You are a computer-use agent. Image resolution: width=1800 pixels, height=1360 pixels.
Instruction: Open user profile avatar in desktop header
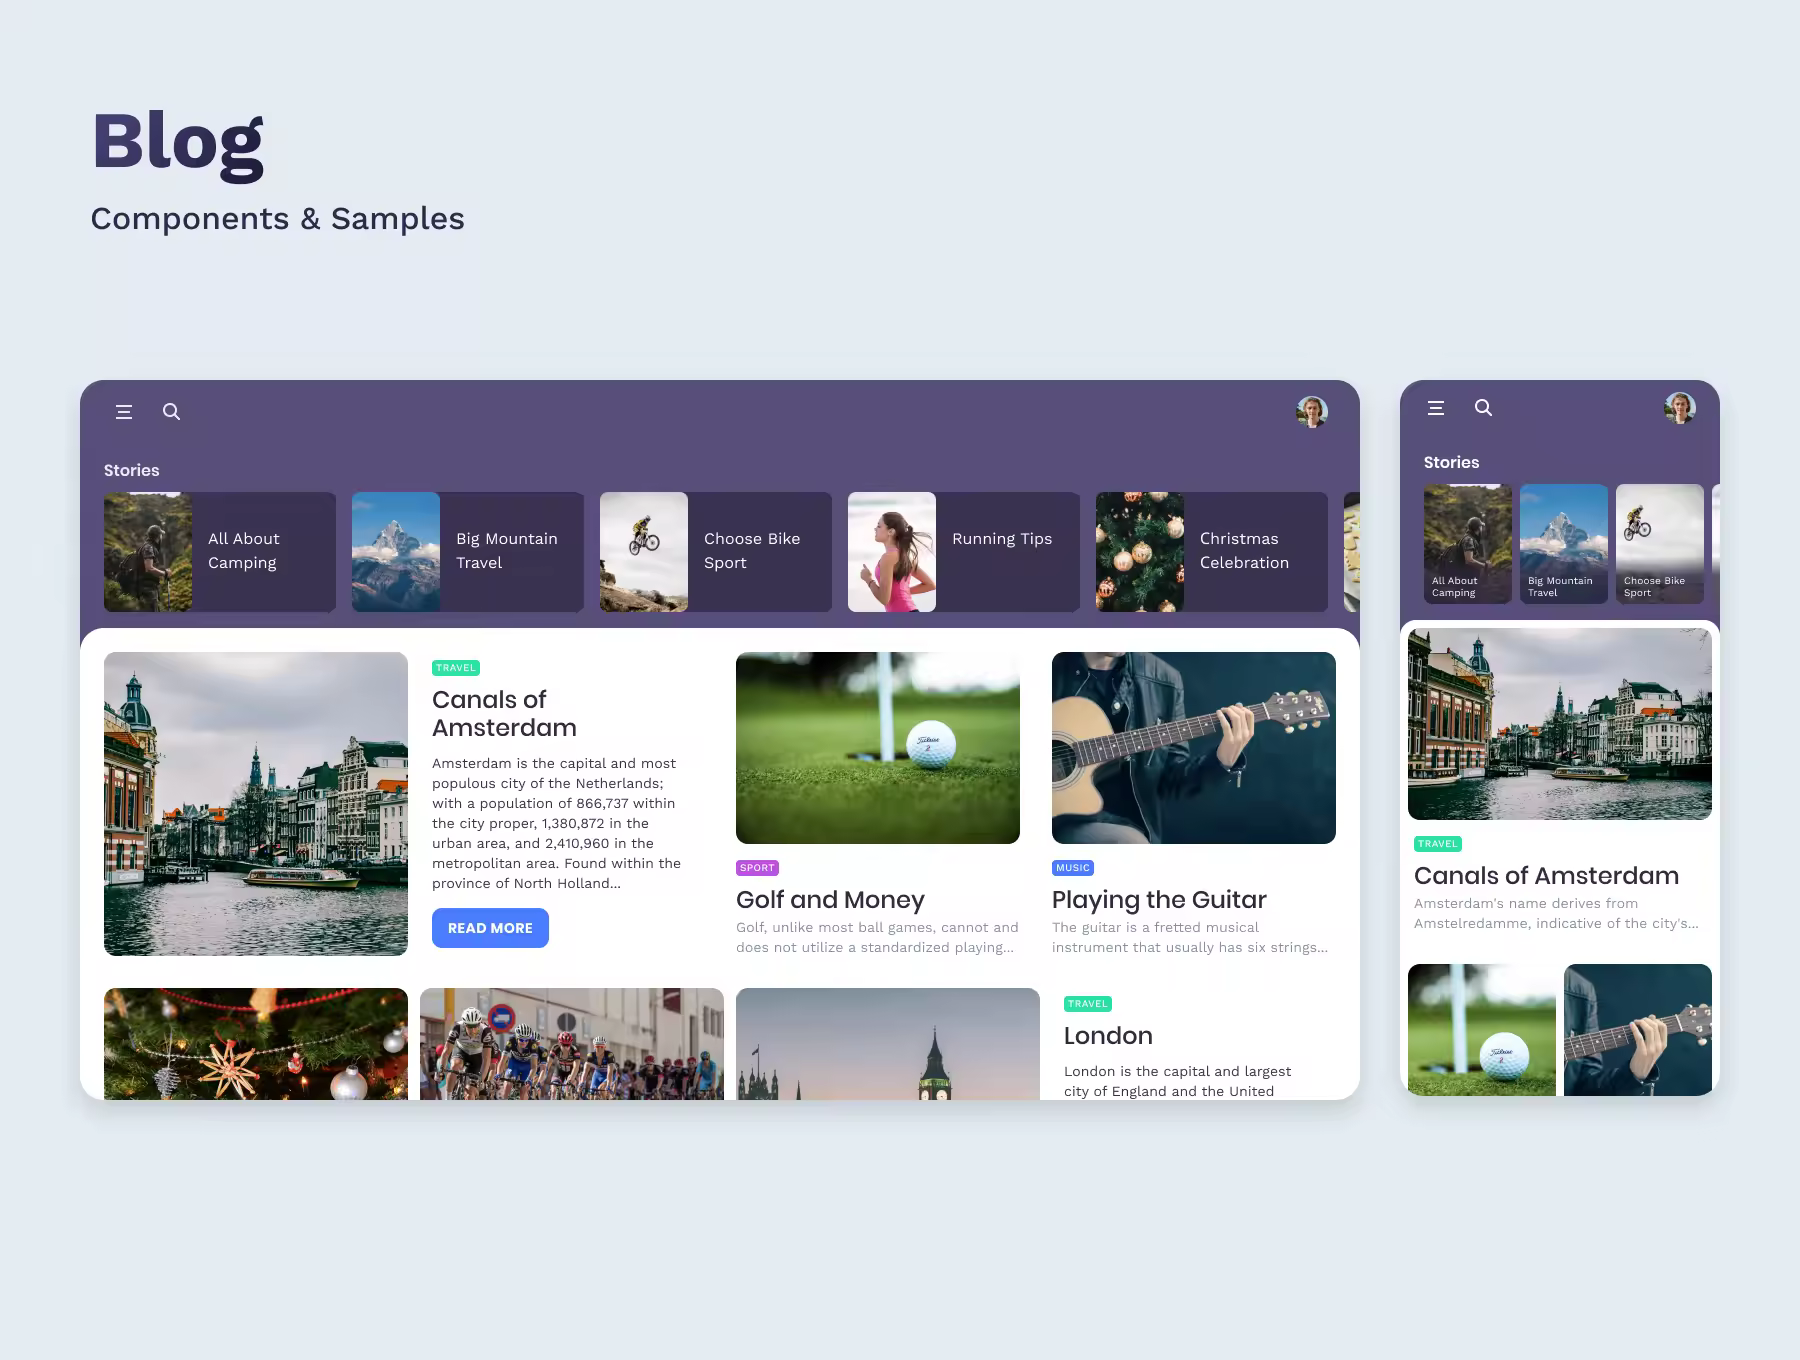[x=1312, y=412]
